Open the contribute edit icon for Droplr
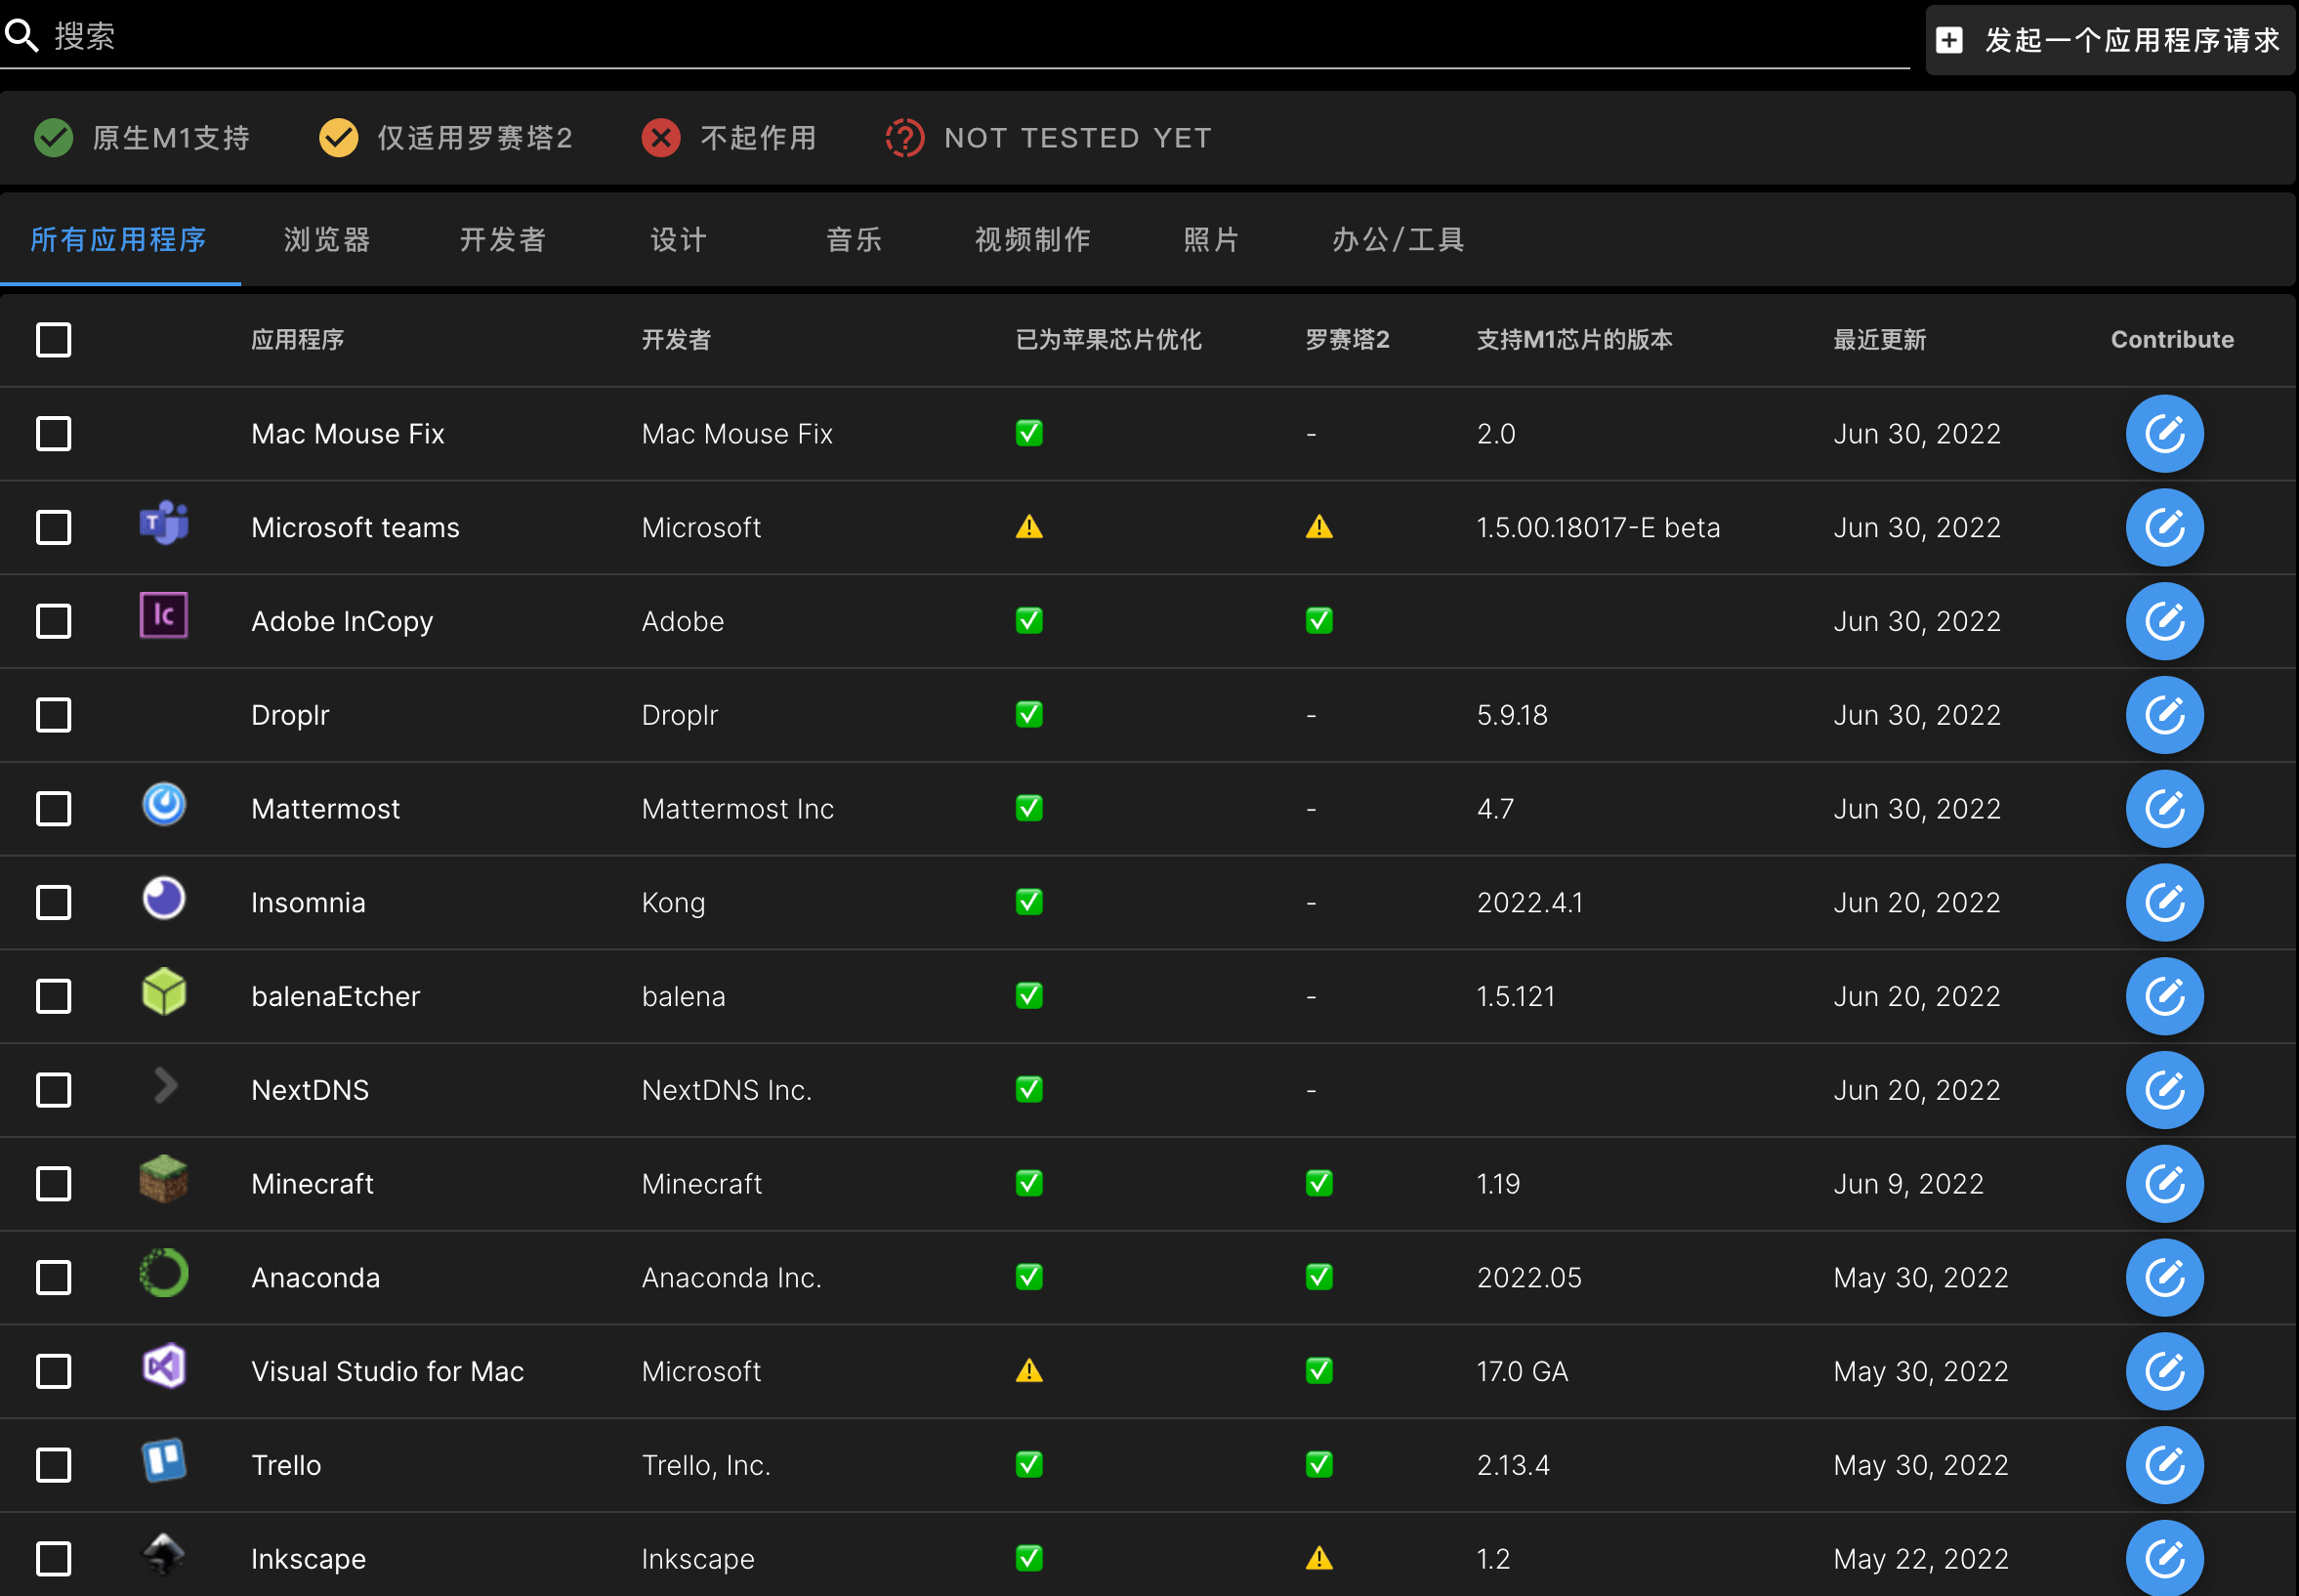This screenshot has width=2299, height=1596. point(2164,715)
